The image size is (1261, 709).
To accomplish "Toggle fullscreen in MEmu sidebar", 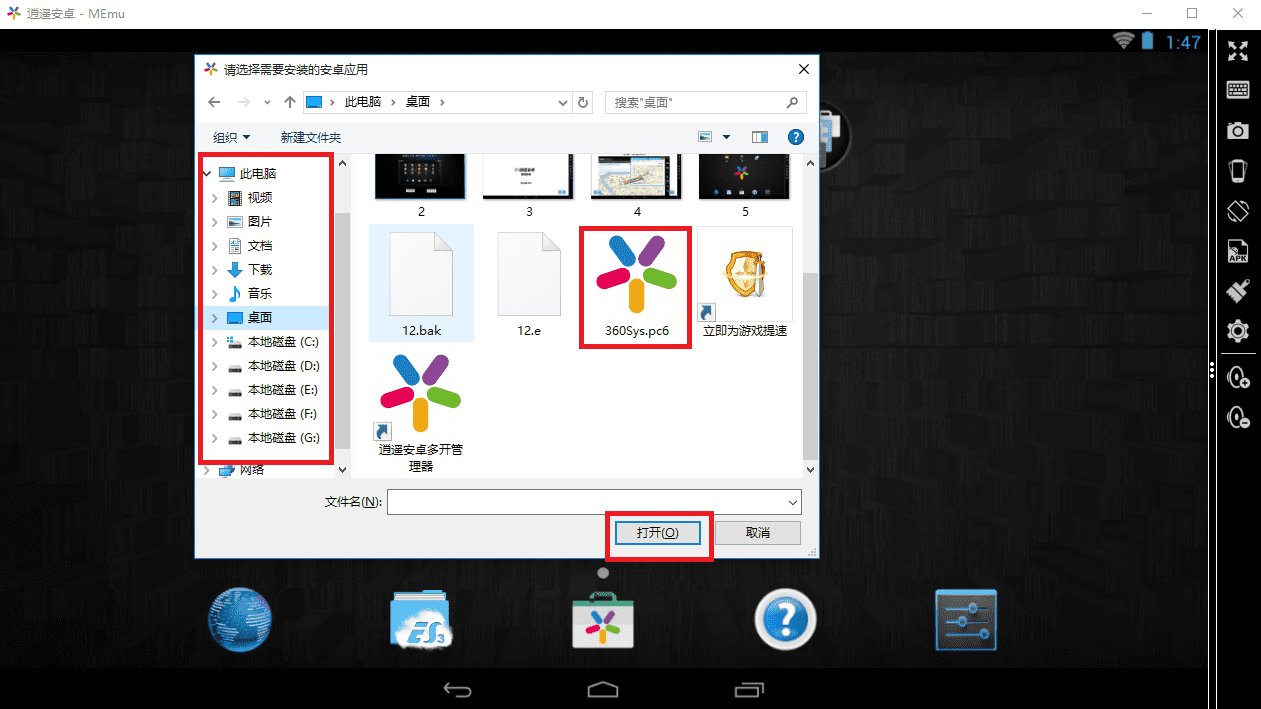I will (x=1238, y=51).
